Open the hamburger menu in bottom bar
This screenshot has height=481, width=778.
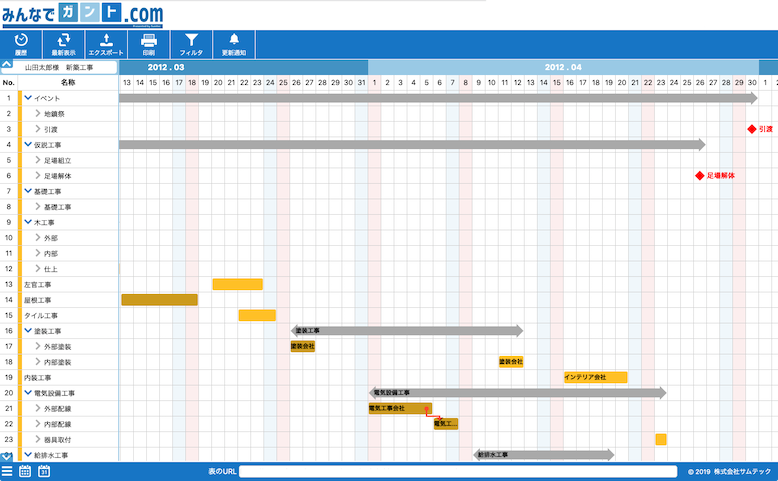[7, 471]
